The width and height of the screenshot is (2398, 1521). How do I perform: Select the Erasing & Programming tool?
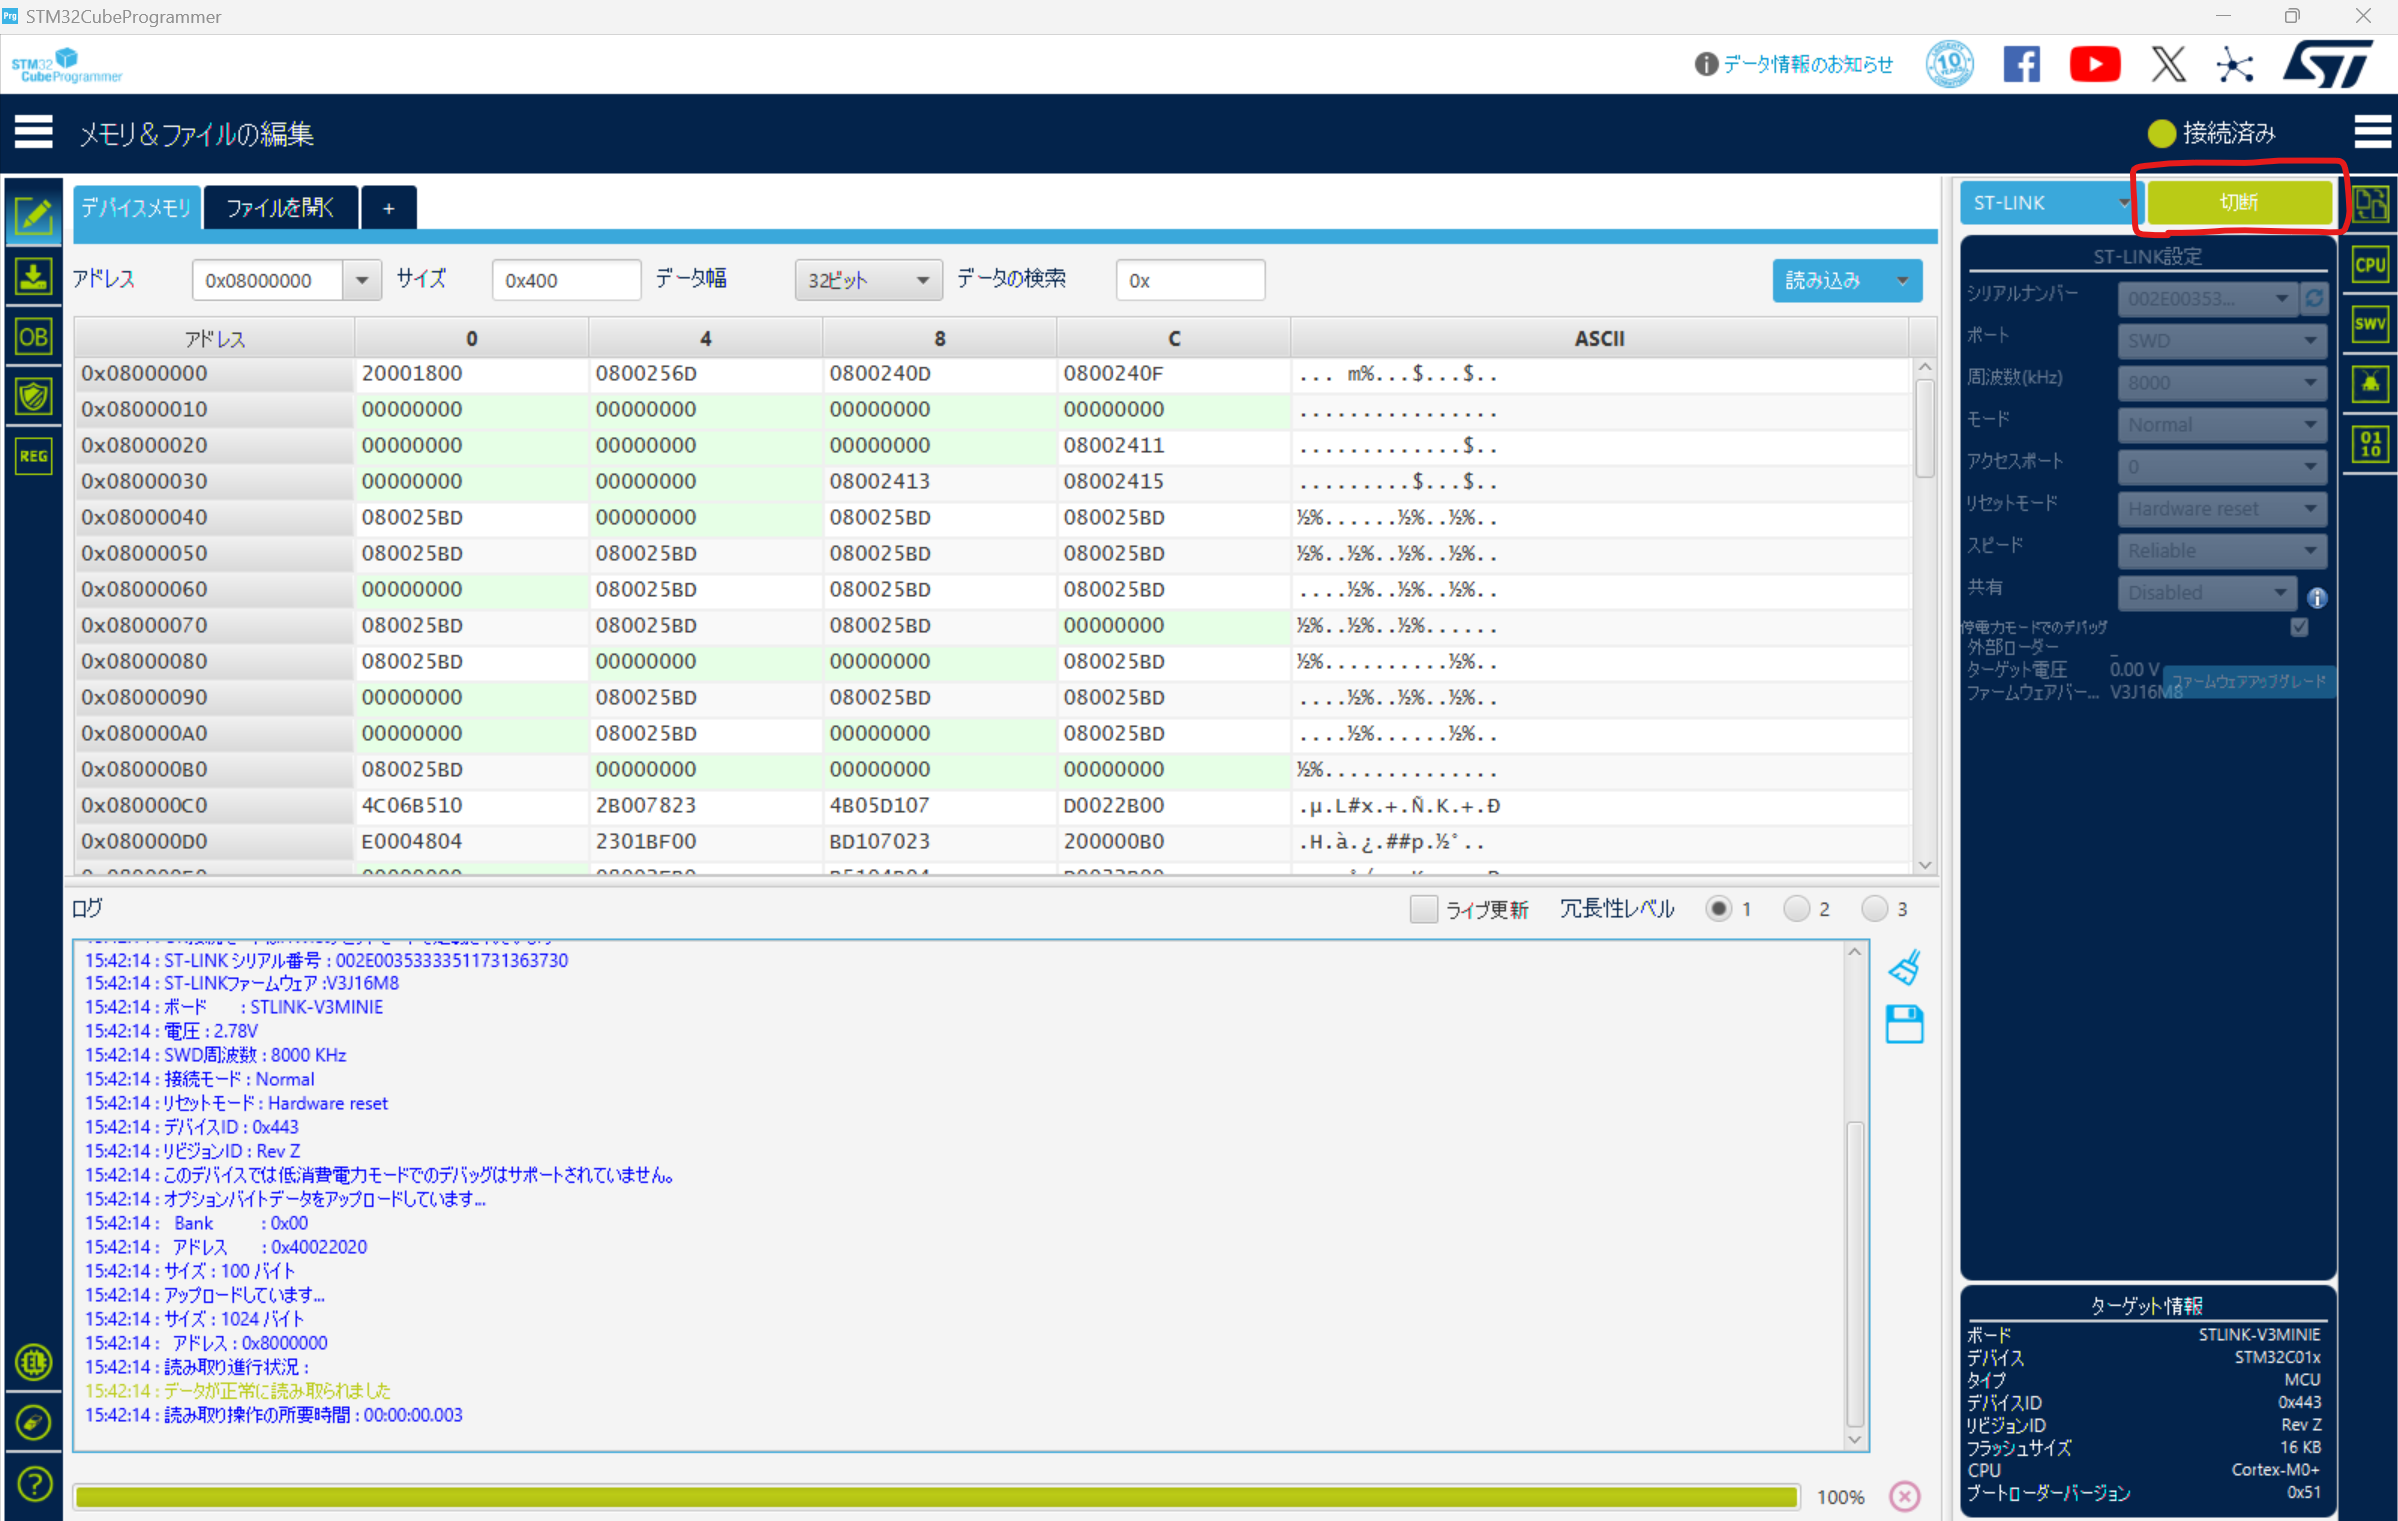(34, 276)
